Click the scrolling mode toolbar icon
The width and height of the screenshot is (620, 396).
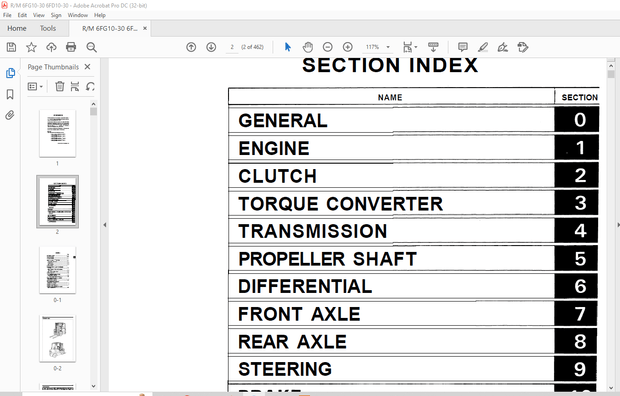[433, 47]
